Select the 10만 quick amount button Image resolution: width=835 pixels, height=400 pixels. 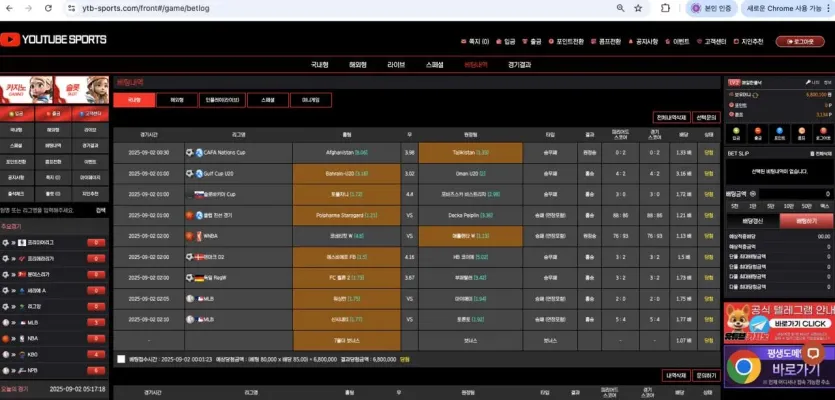pos(788,206)
